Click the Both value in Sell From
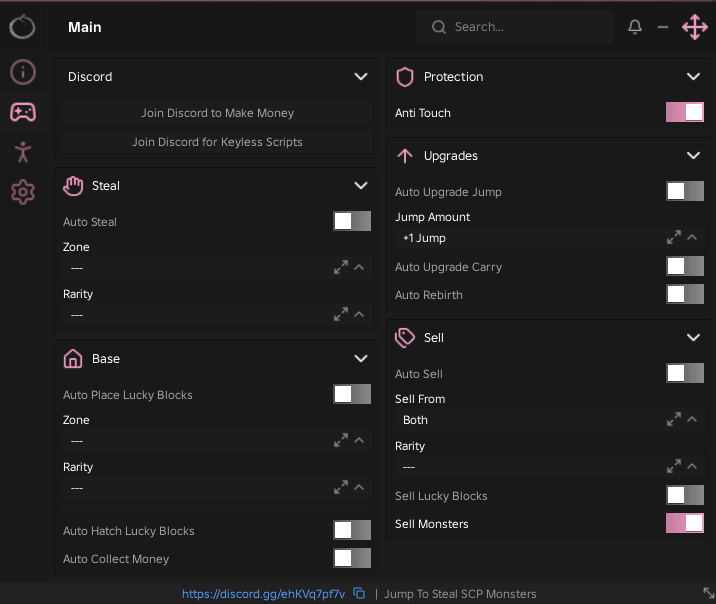Image resolution: width=716 pixels, height=604 pixels. click(415, 420)
